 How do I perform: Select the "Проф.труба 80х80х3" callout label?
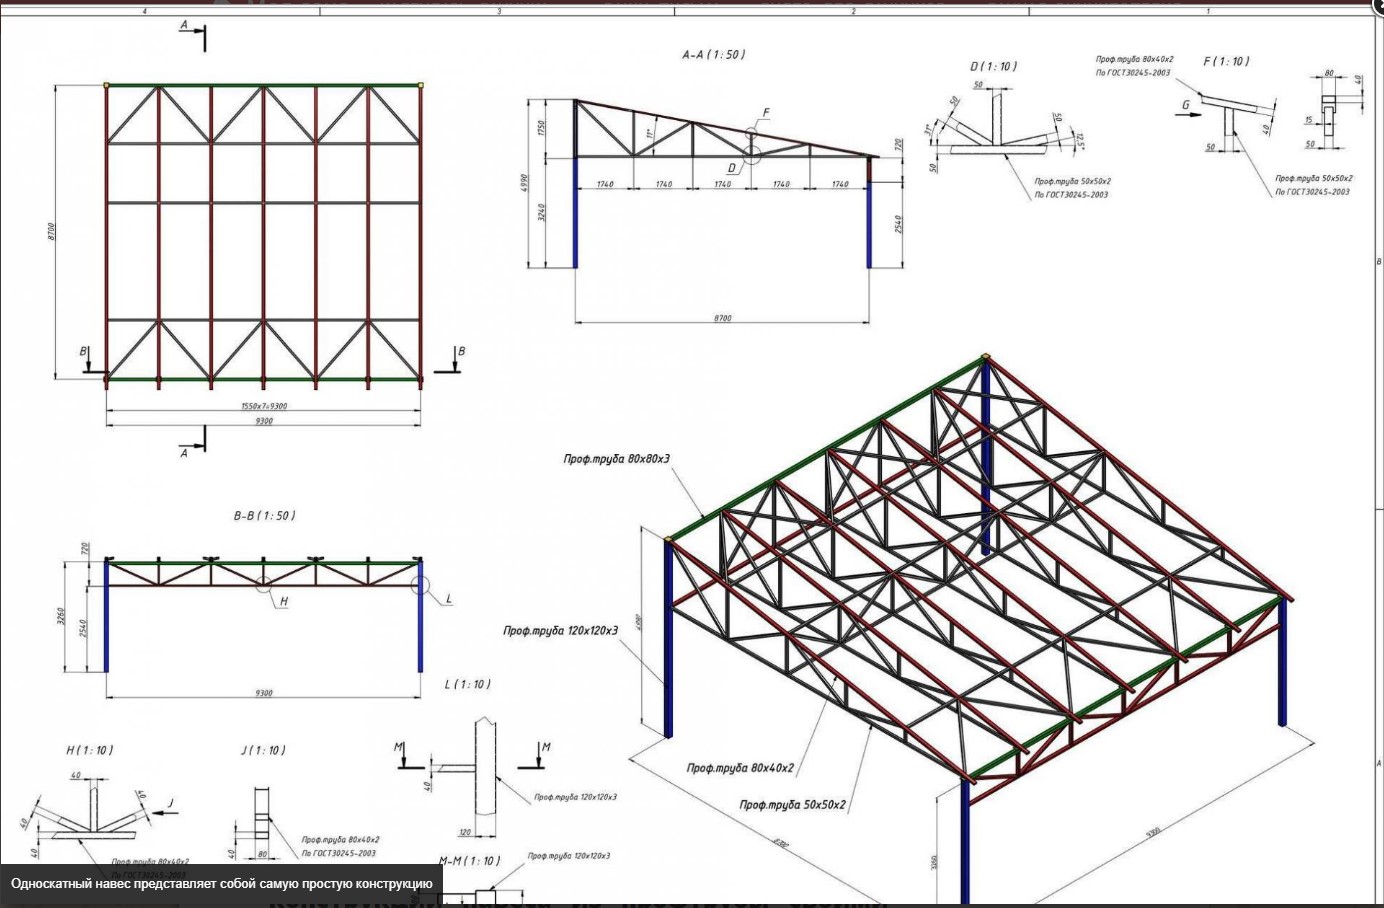click(x=616, y=459)
